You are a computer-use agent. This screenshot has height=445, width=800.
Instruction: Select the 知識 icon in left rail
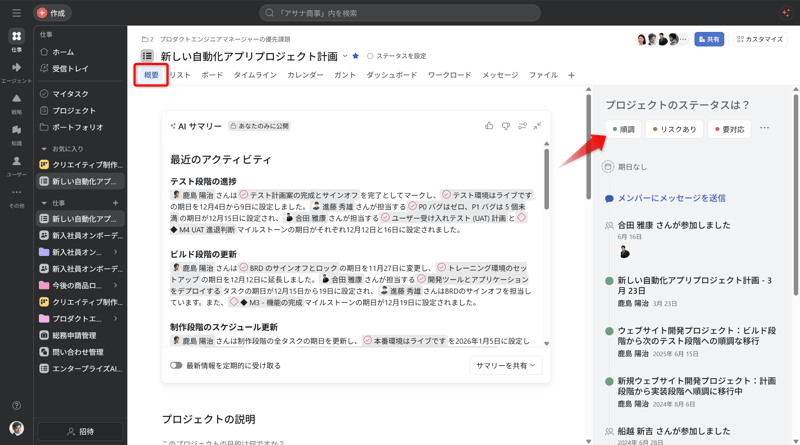coord(16,130)
